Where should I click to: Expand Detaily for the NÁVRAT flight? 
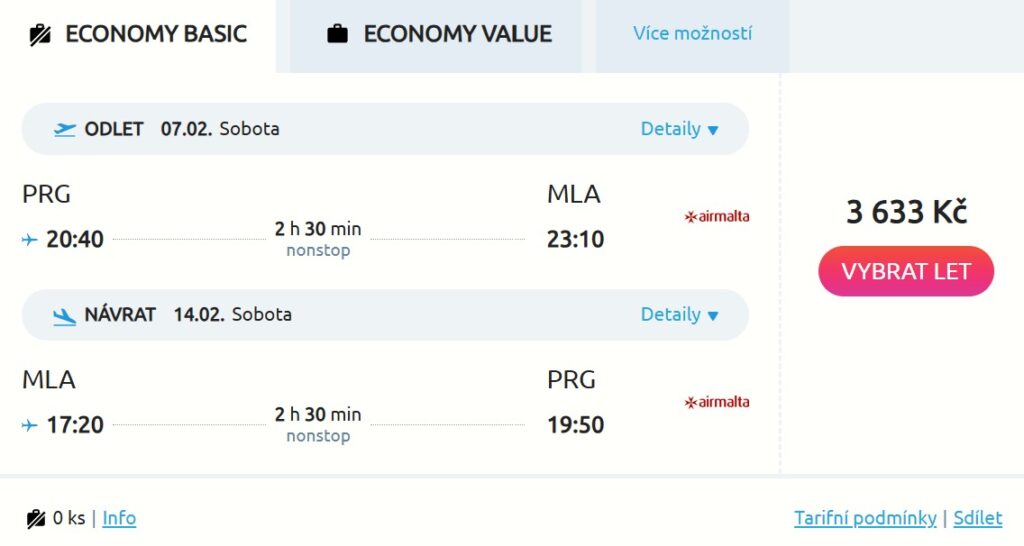click(679, 315)
